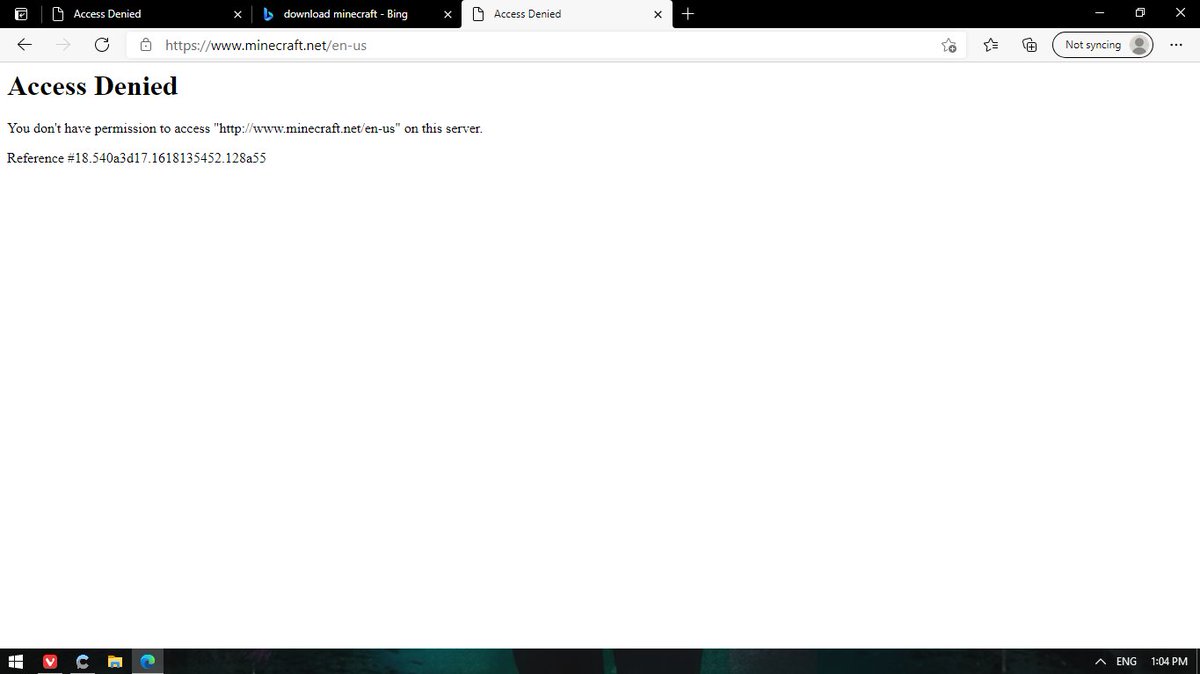Screen dimensions: 1200x674
Task: Open File Explorer from the taskbar
Action: coord(115,661)
